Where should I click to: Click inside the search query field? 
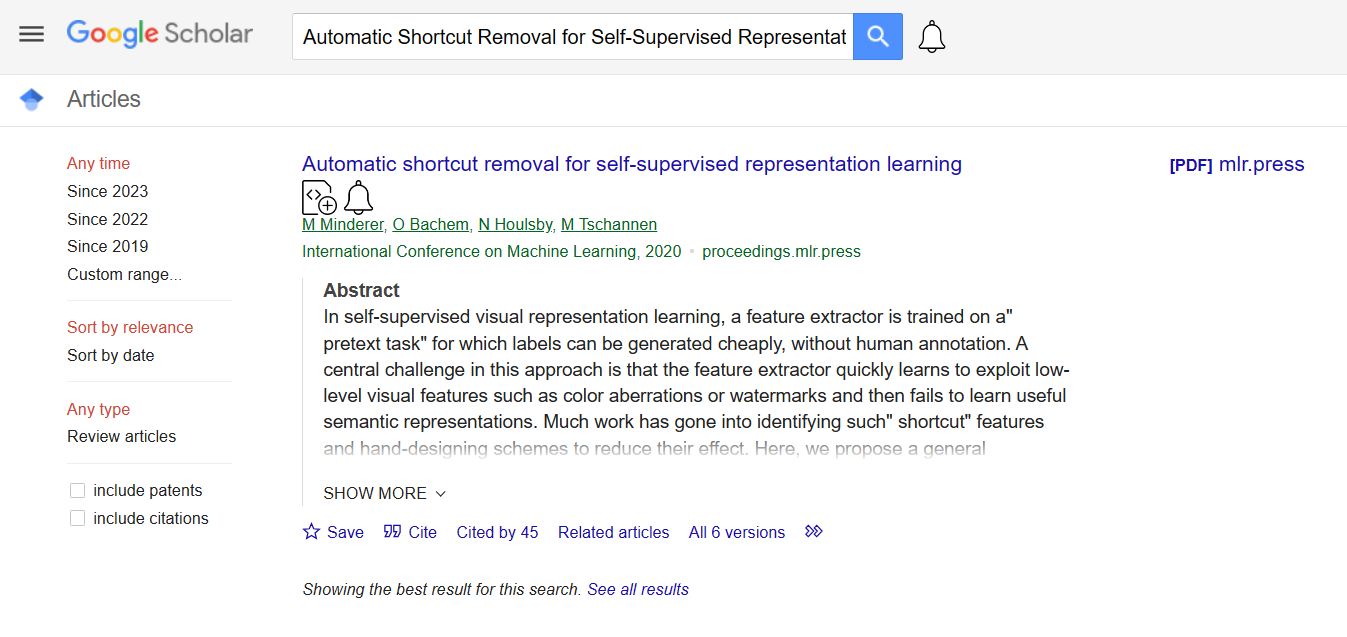point(572,36)
